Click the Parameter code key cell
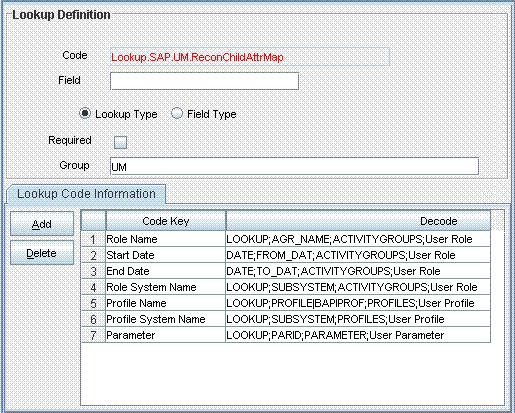The image size is (515, 413). [166, 335]
